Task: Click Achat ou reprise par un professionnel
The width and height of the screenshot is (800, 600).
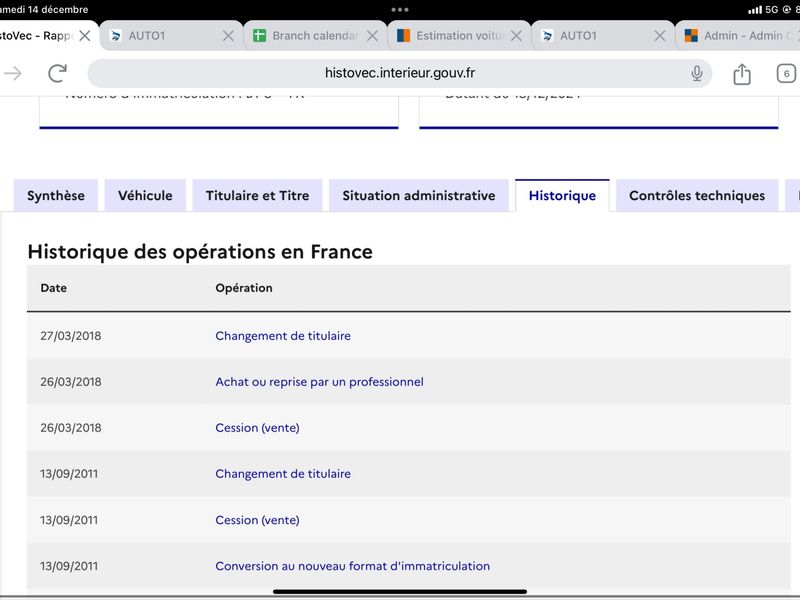Action: coord(319,382)
